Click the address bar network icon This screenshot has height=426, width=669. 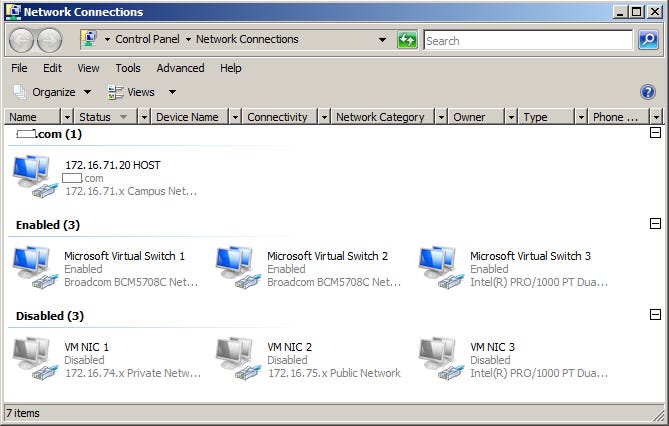89,39
